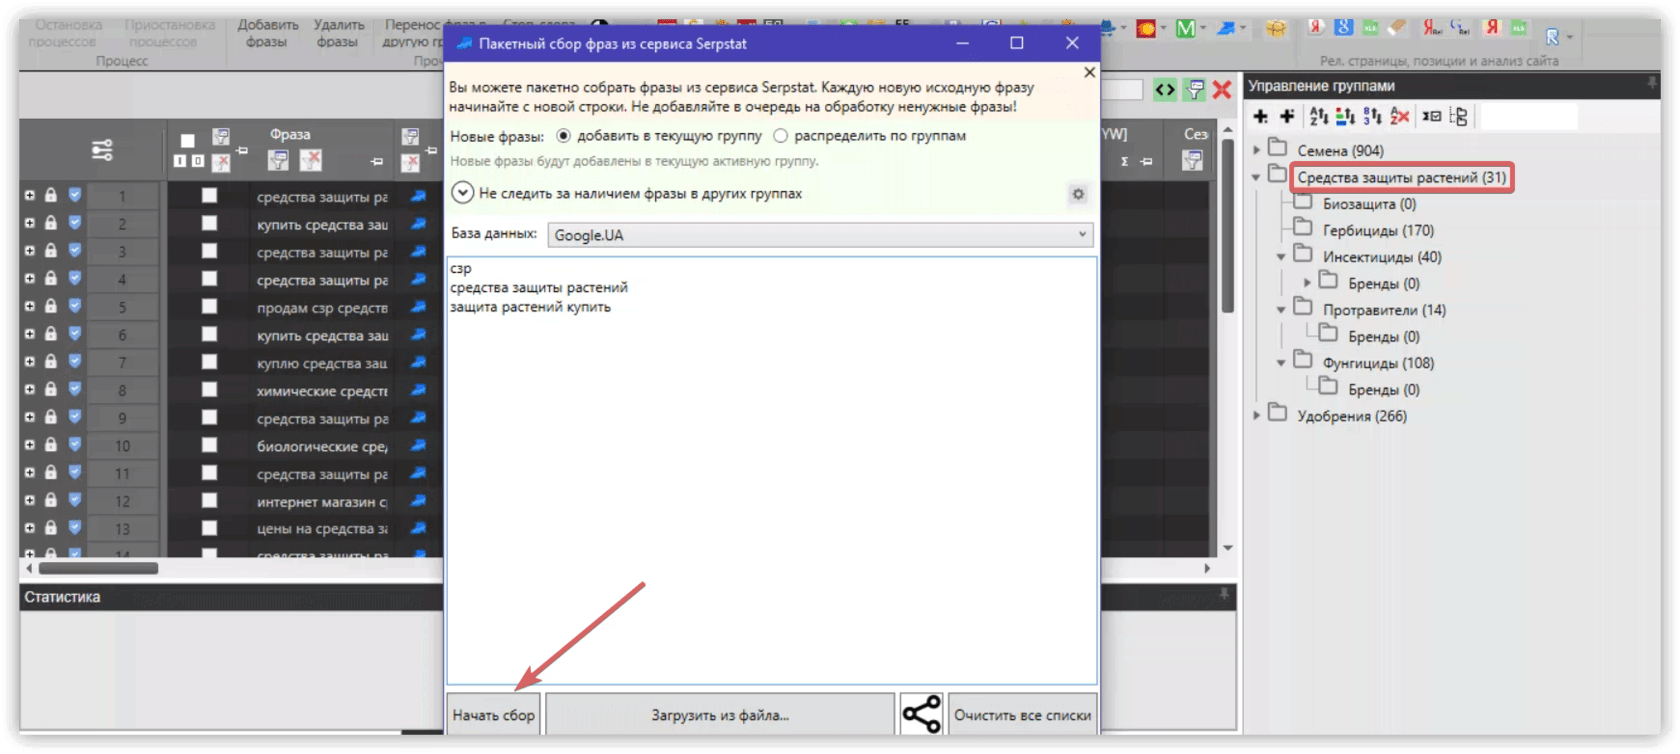Open the gear settings in Serpstat dialog

coord(1078,194)
